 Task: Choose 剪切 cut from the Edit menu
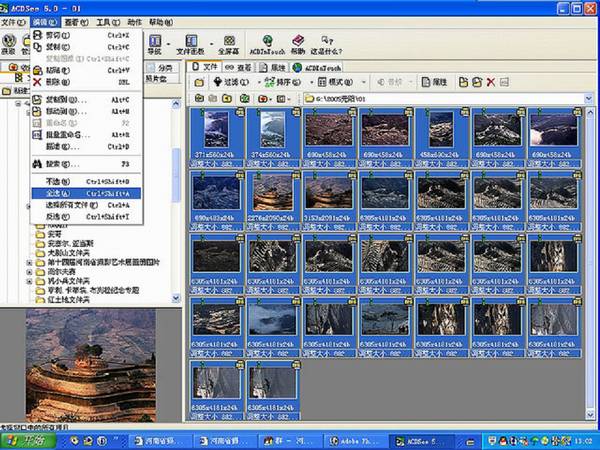coord(86,35)
